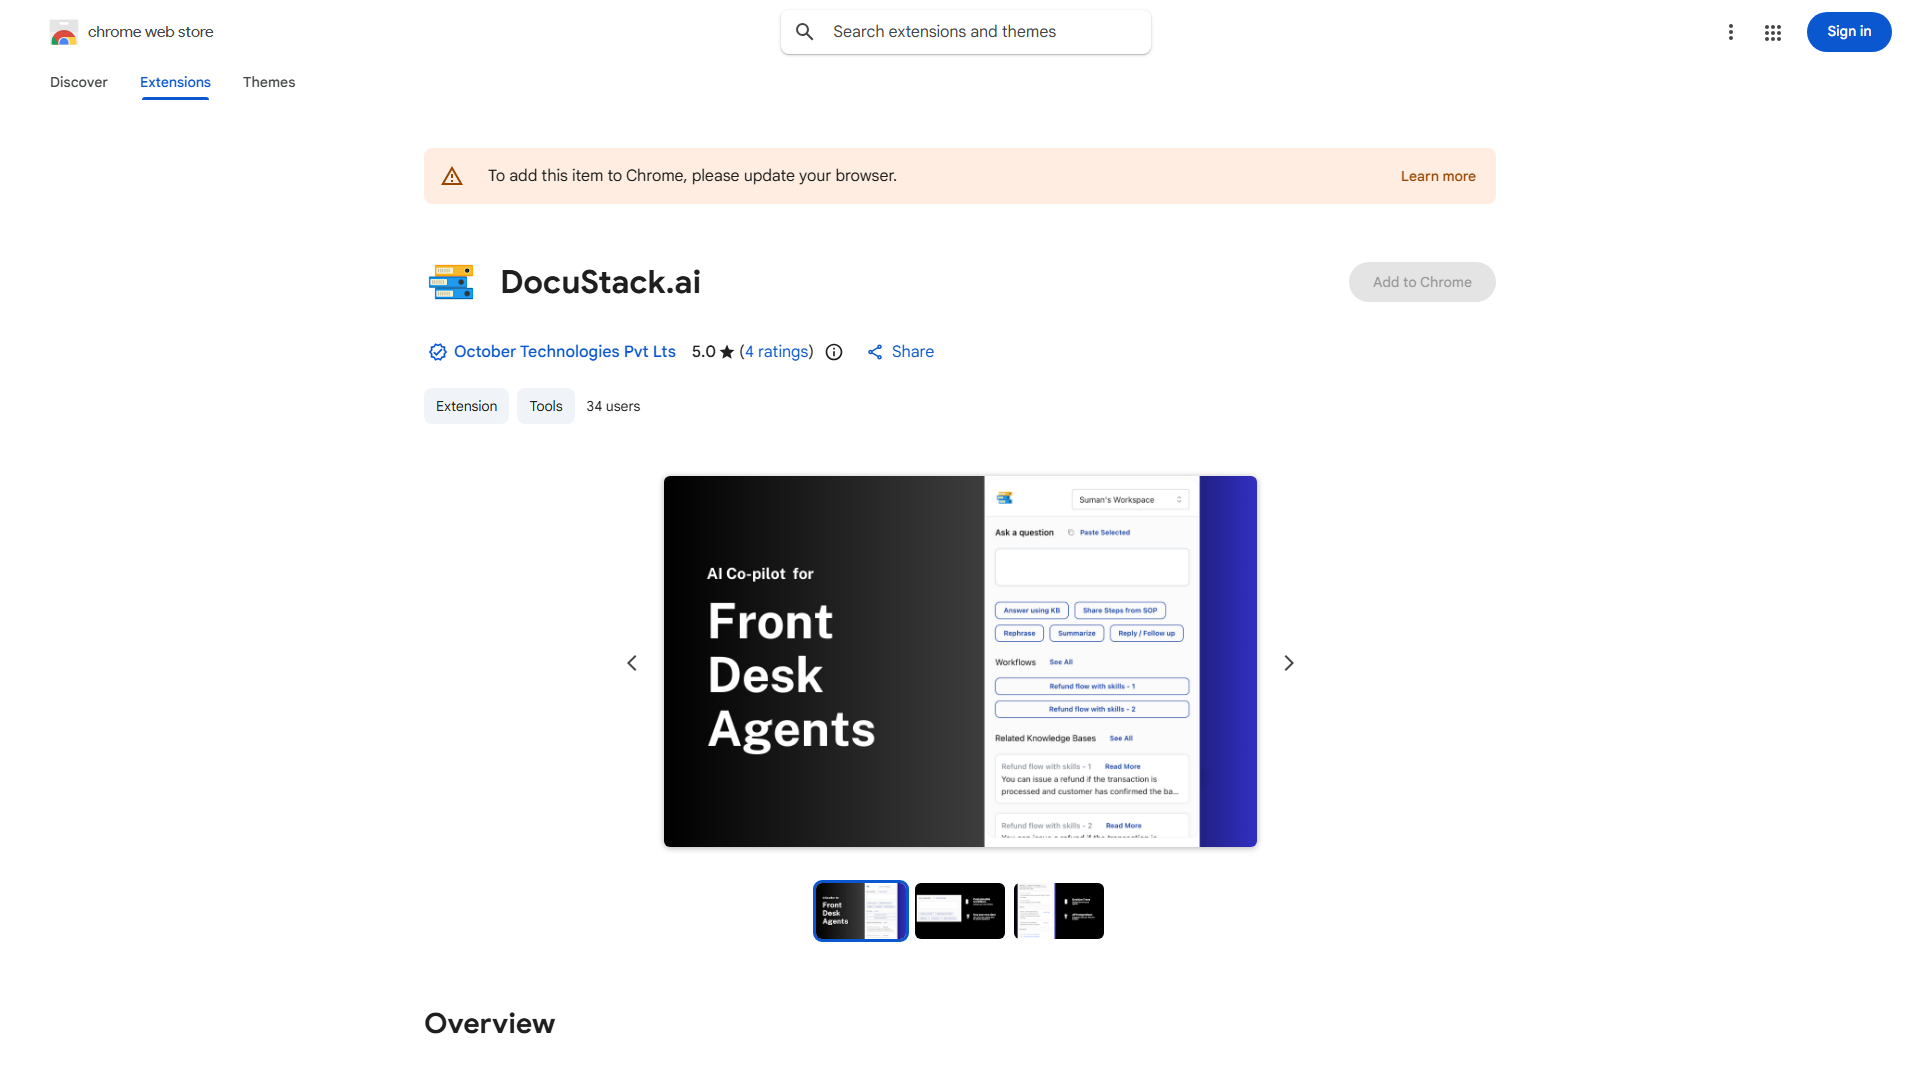
Task: Click the info icon beside the rating
Action: click(x=834, y=352)
